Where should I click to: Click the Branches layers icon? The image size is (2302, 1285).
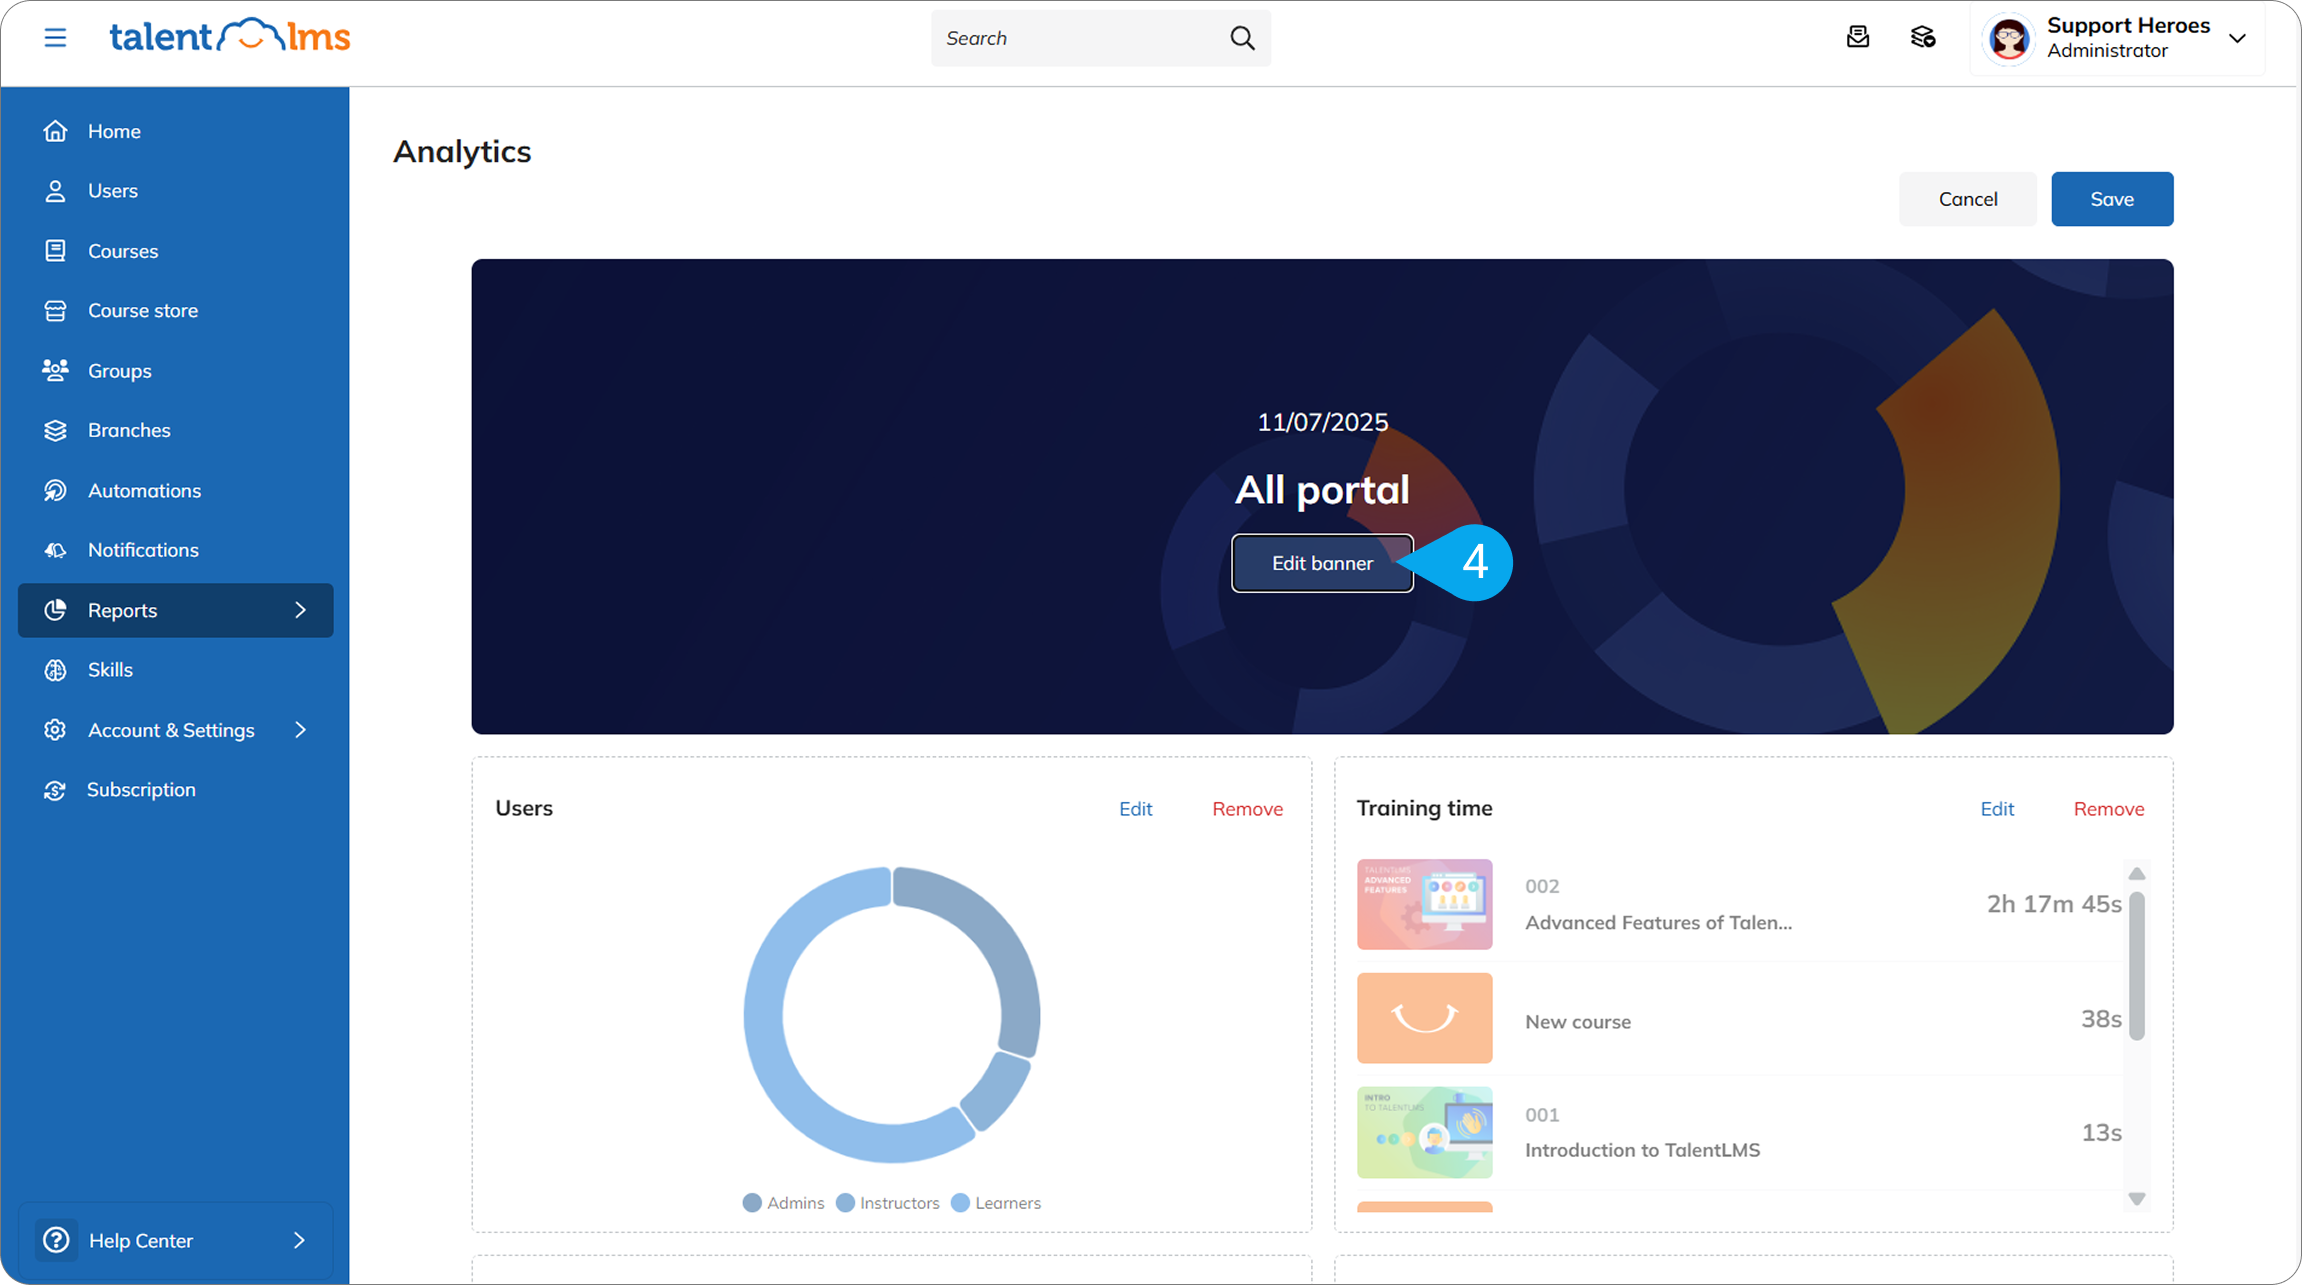tap(55, 430)
